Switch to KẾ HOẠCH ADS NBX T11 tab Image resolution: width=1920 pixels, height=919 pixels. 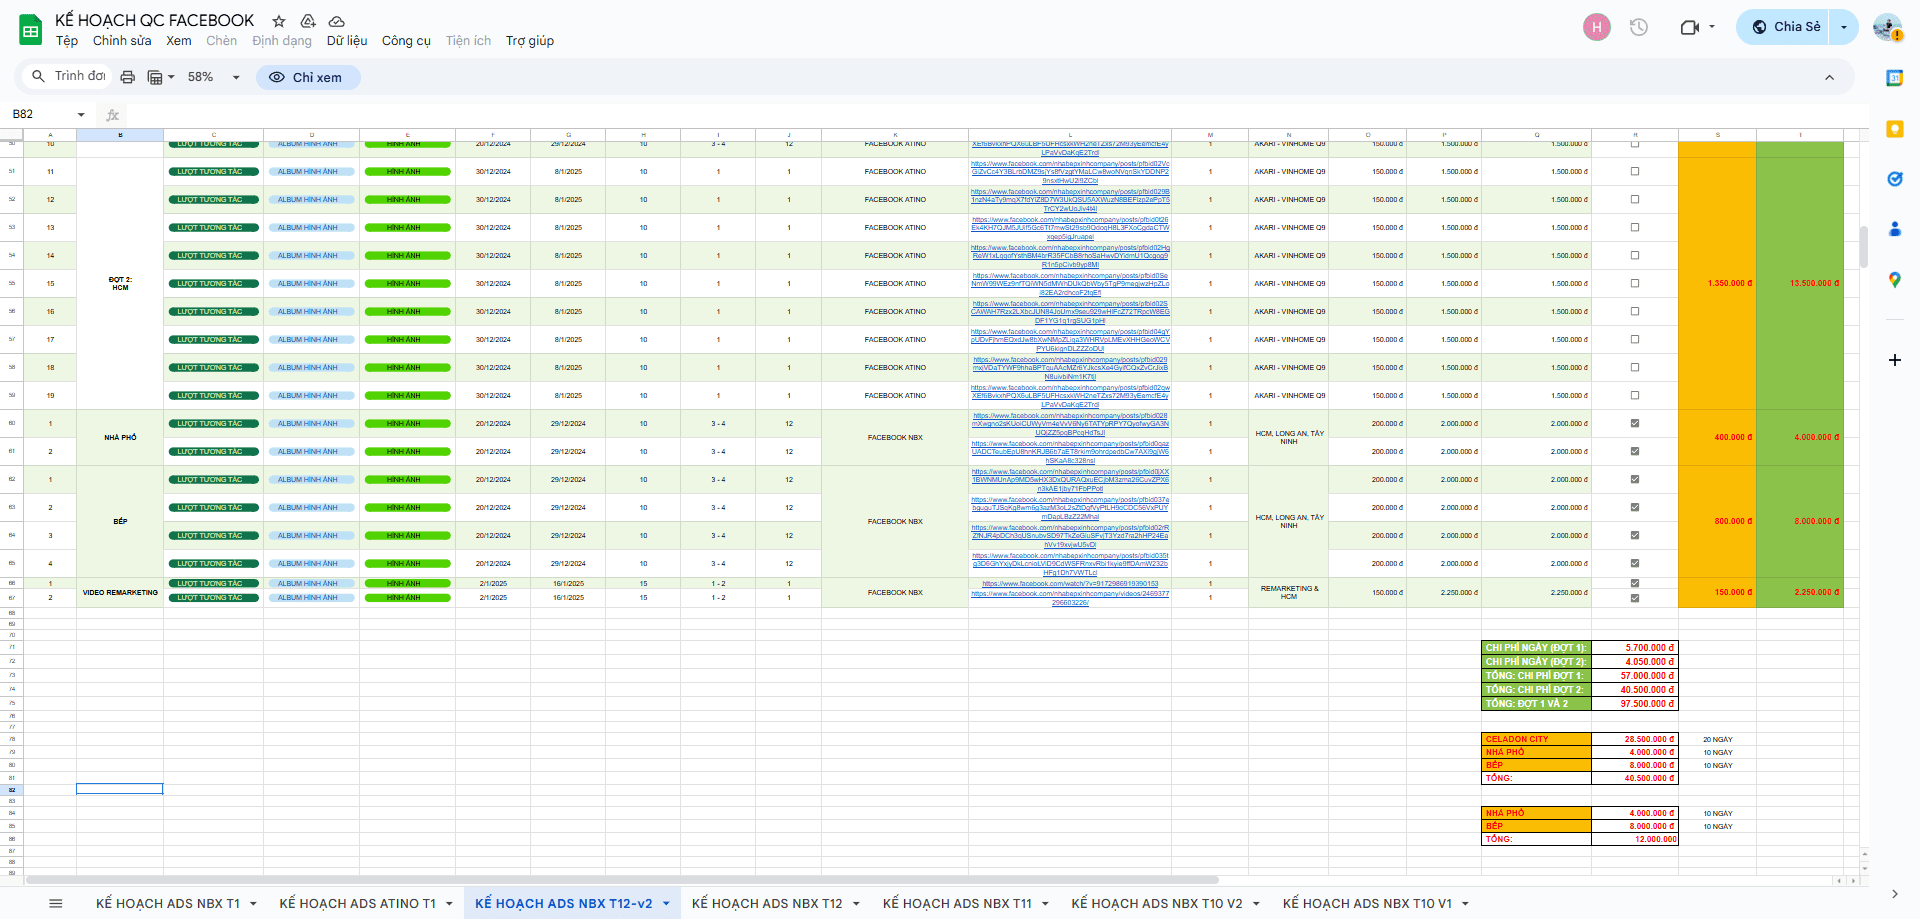tap(956, 904)
